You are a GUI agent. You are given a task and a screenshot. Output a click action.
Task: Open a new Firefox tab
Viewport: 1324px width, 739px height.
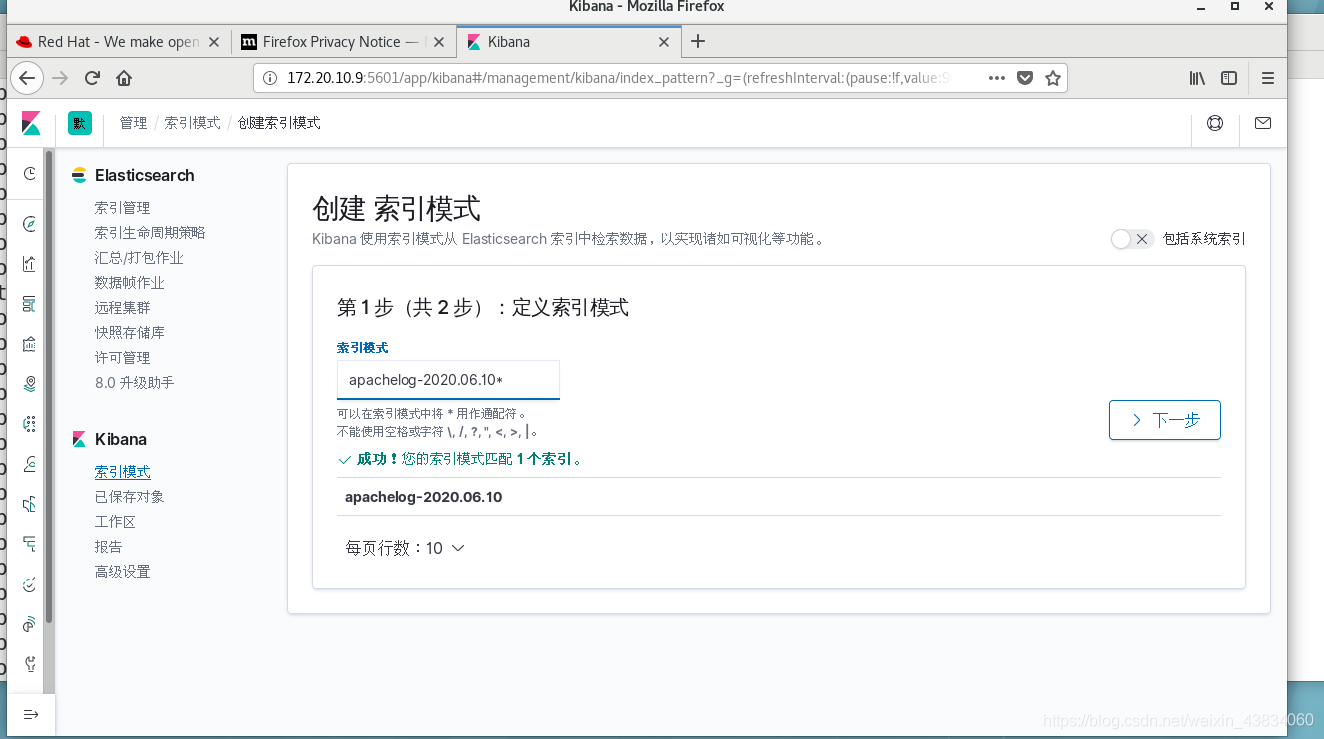[x=698, y=41]
